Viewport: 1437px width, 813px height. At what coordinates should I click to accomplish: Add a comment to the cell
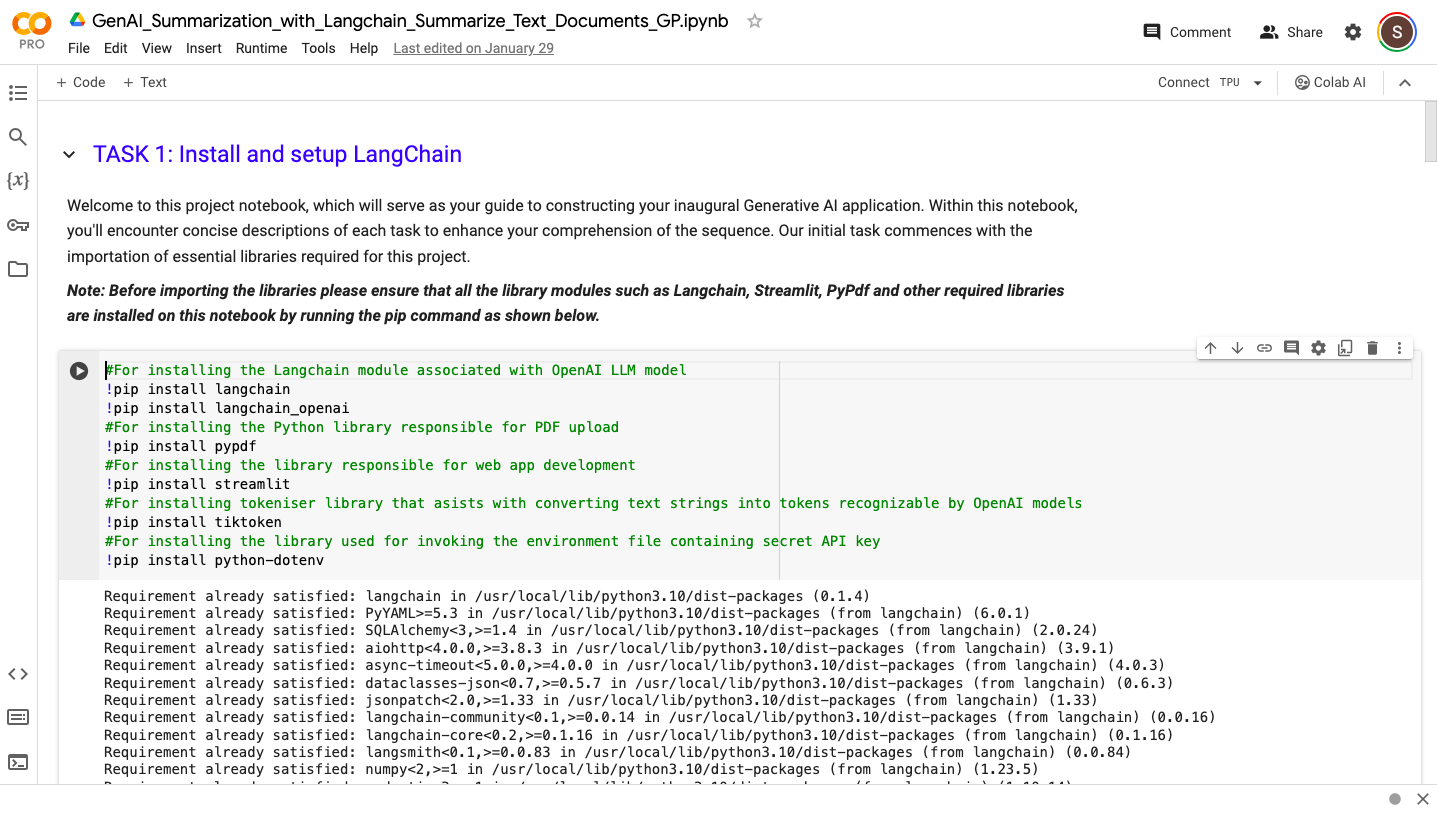pos(1291,348)
